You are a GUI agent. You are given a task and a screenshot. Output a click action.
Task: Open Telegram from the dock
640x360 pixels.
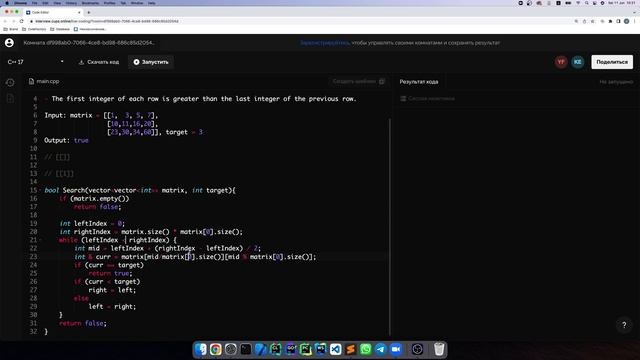click(380, 349)
